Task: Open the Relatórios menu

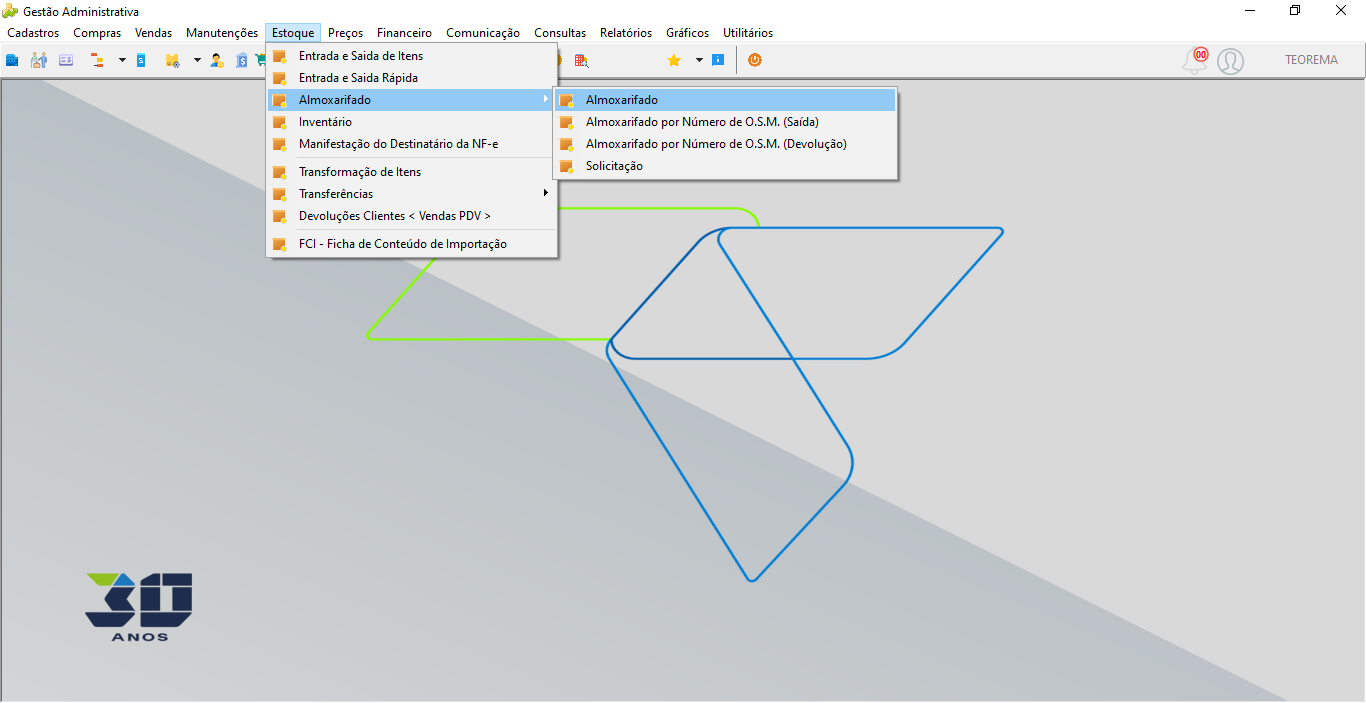Action: pos(626,33)
